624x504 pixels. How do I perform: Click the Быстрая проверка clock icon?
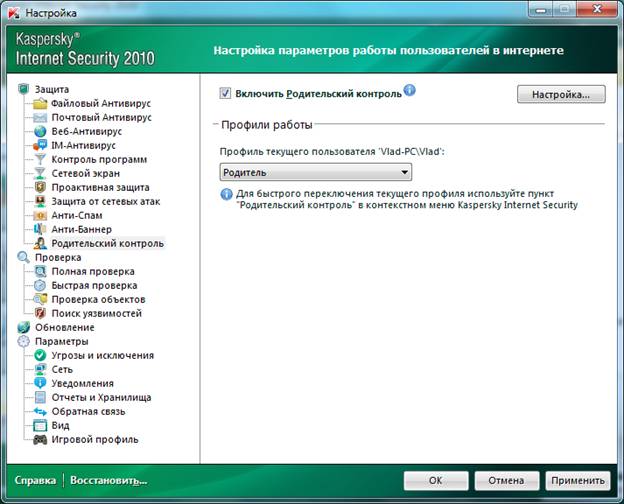pos(40,285)
